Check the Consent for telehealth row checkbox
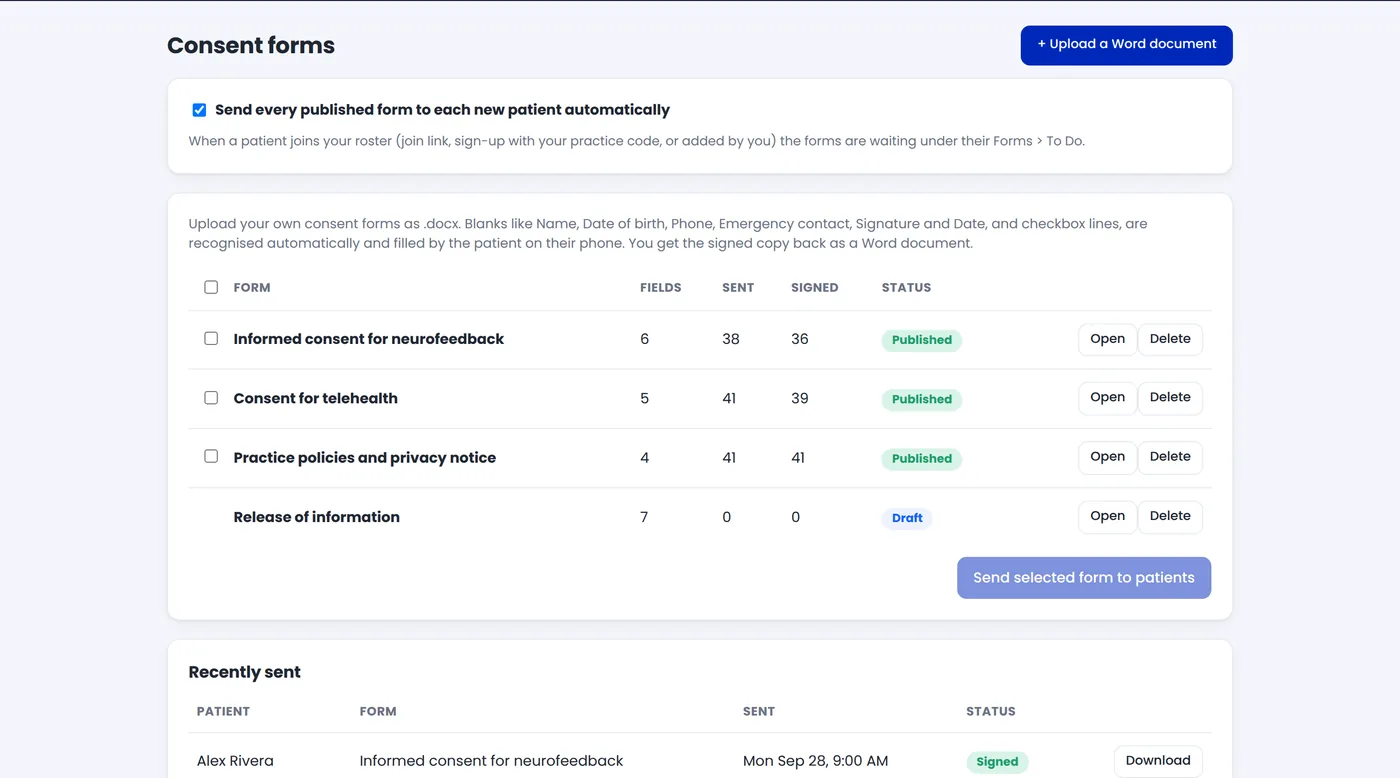The width and height of the screenshot is (1400, 778). (x=211, y=397)
